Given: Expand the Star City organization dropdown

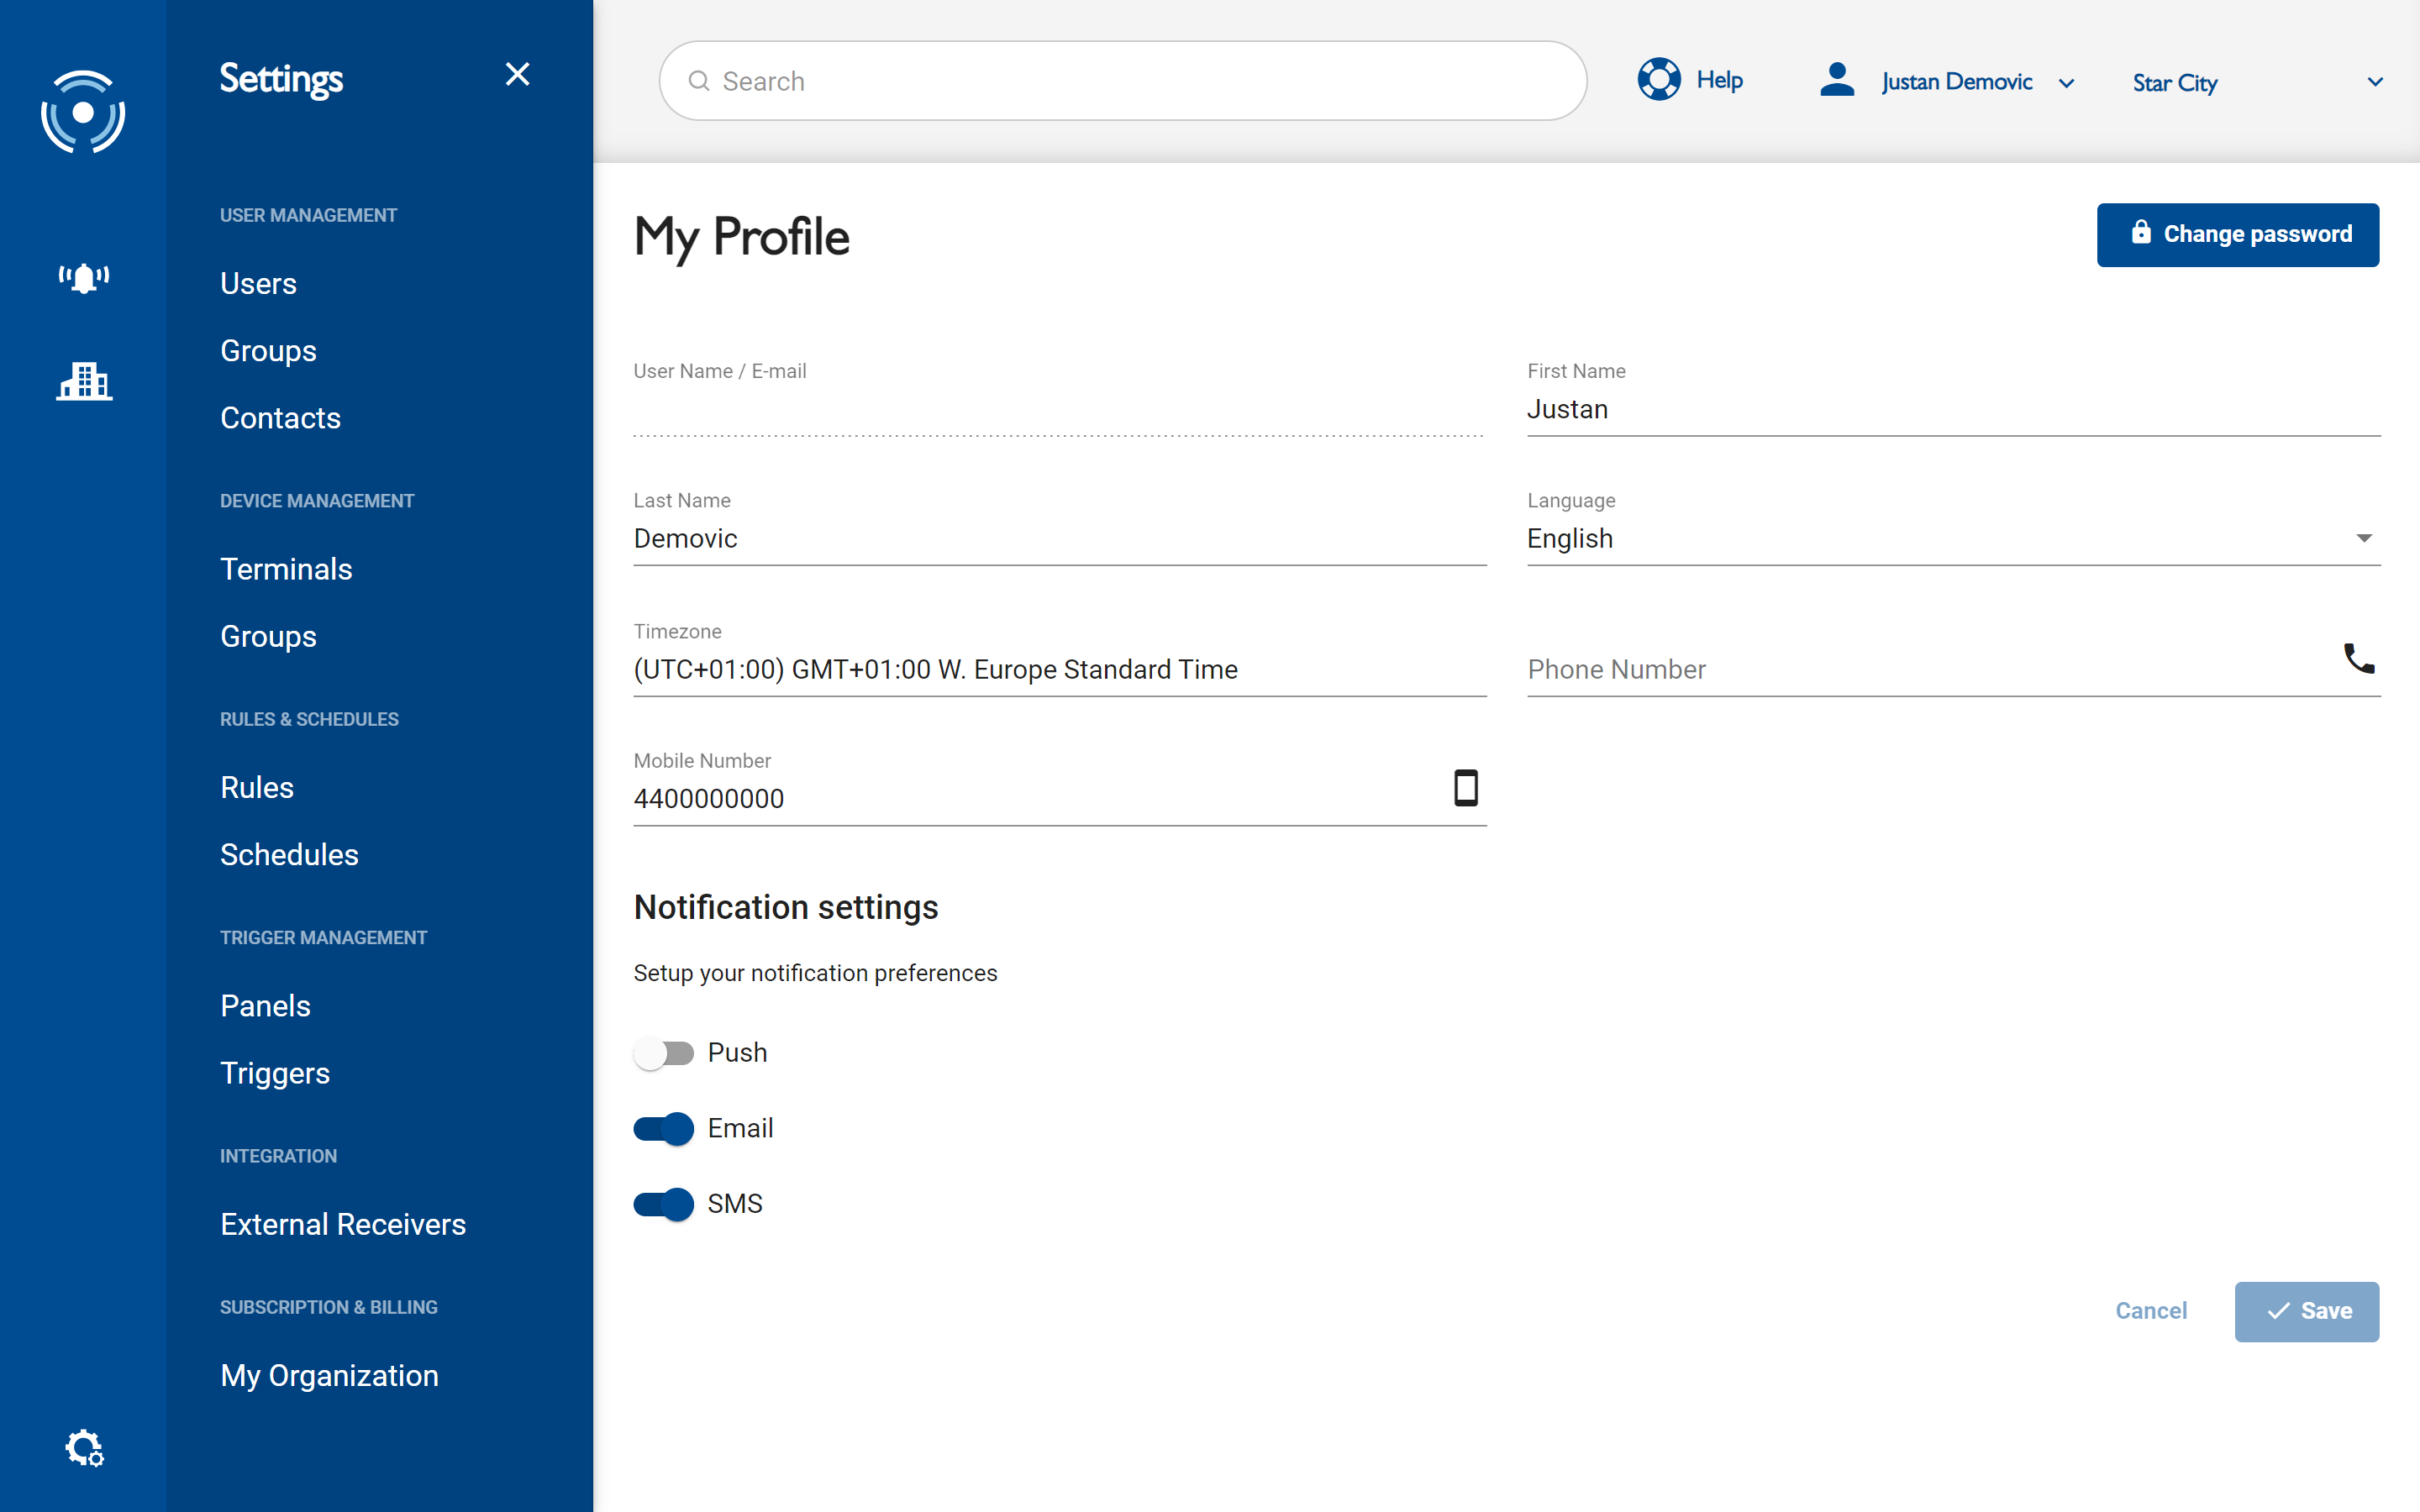Looking at the screenshot, I should pyautogui.click(x=2374, y=82).
